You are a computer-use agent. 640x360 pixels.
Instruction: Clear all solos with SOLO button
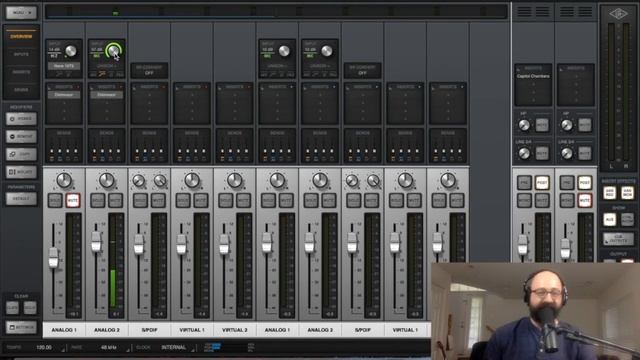(x=30, y=307)
